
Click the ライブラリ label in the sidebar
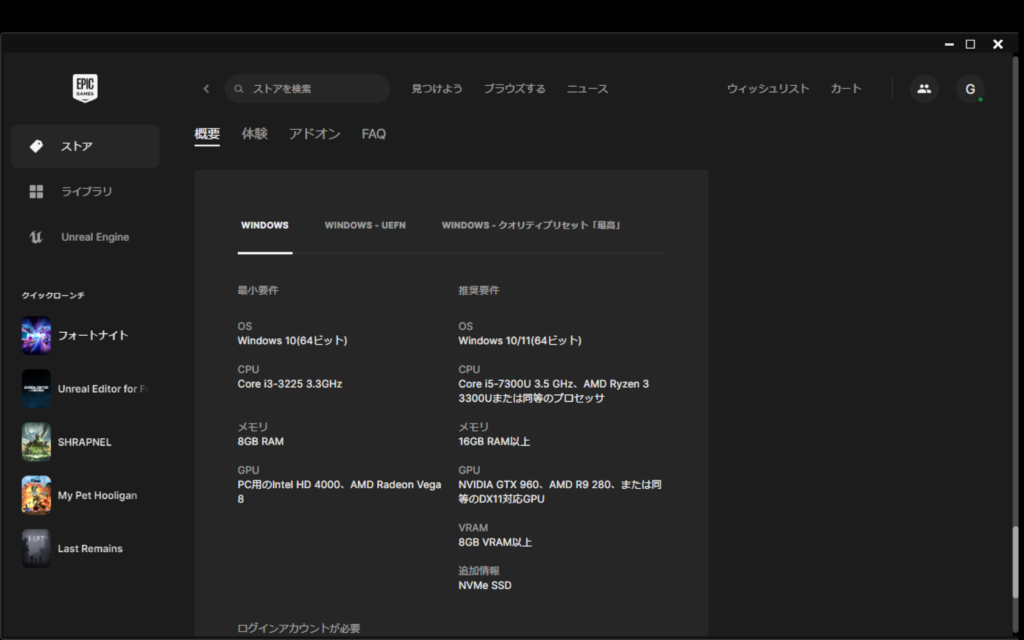coord(87,191)
